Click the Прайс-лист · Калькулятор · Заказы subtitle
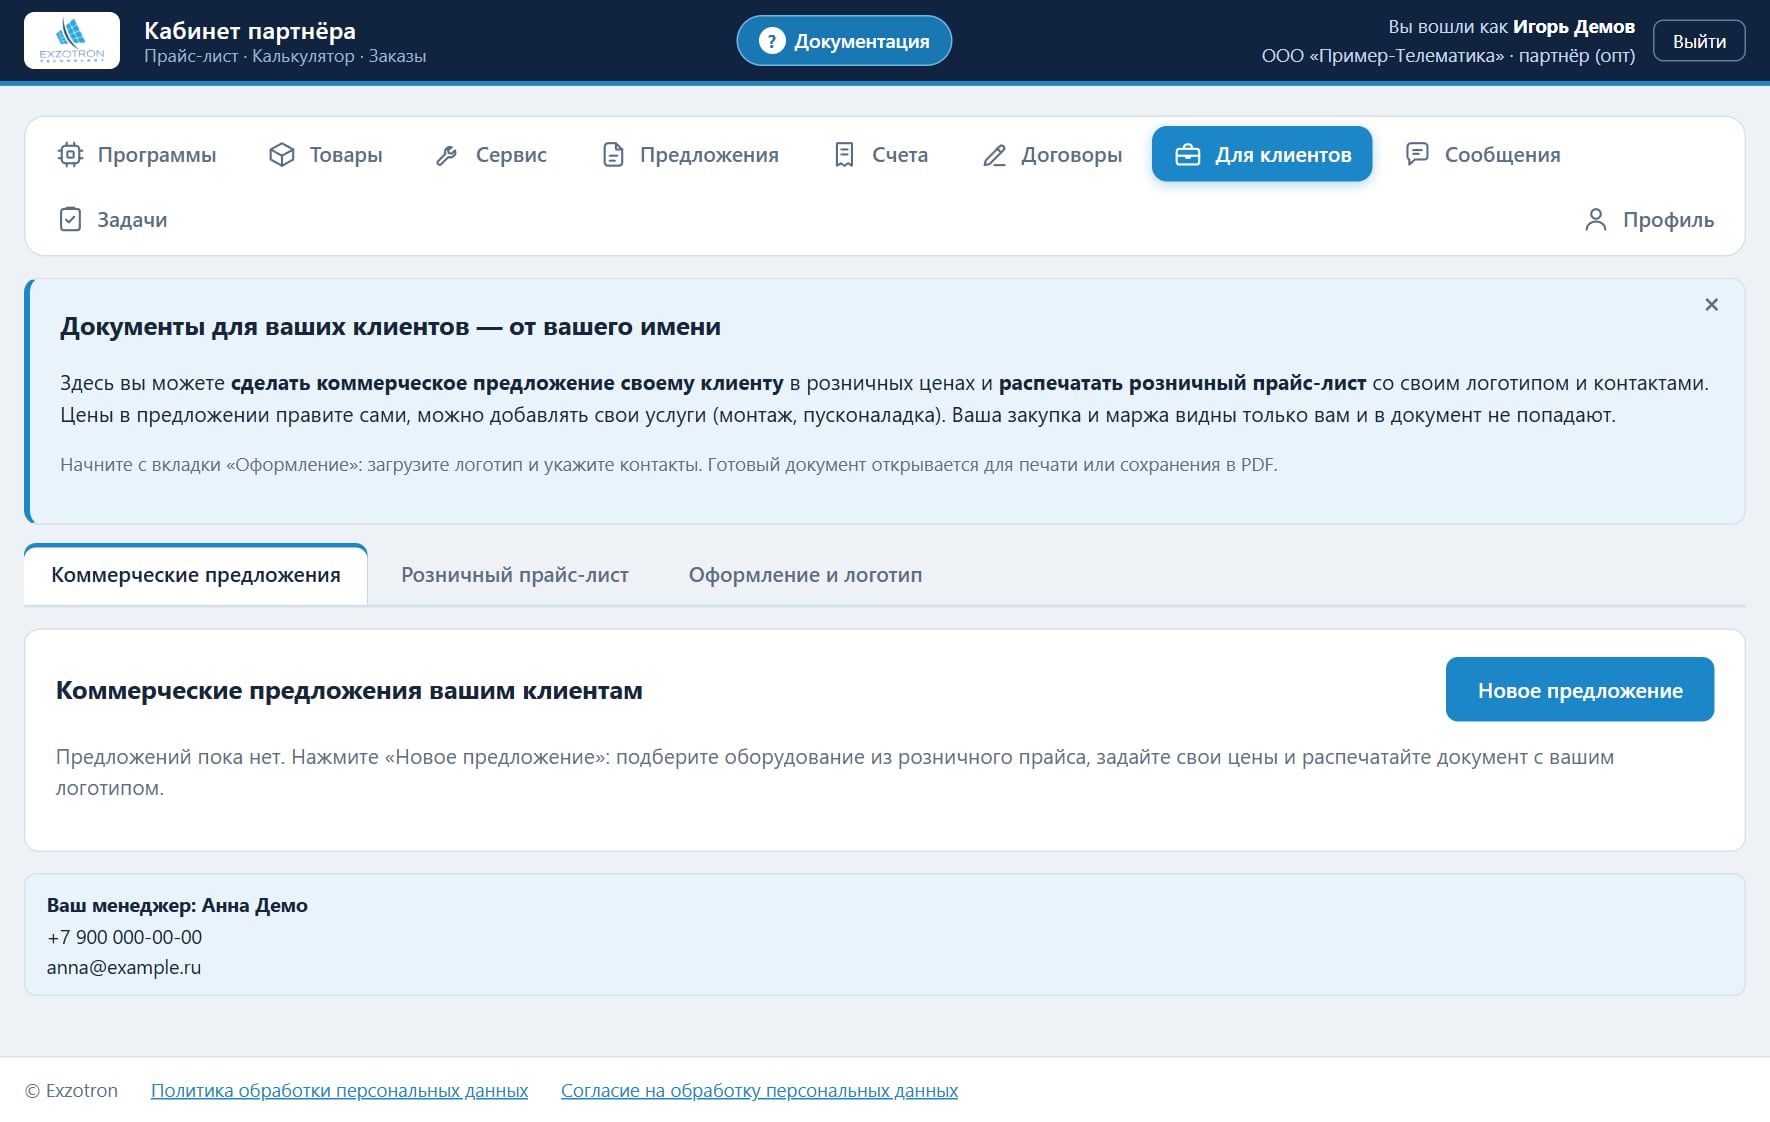The height and width of the screenshot is (1122, 1770). click(285, 57)
